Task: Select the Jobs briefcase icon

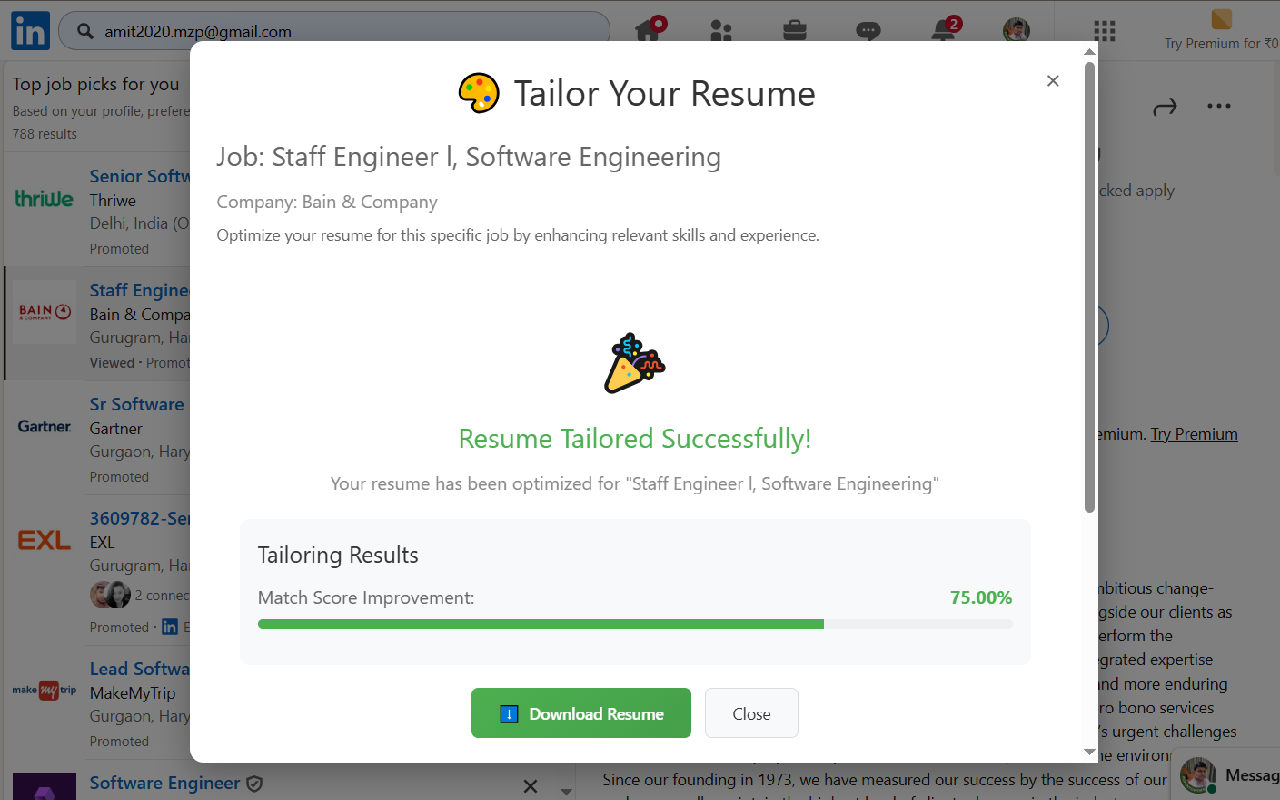Action: click(794, 31)
